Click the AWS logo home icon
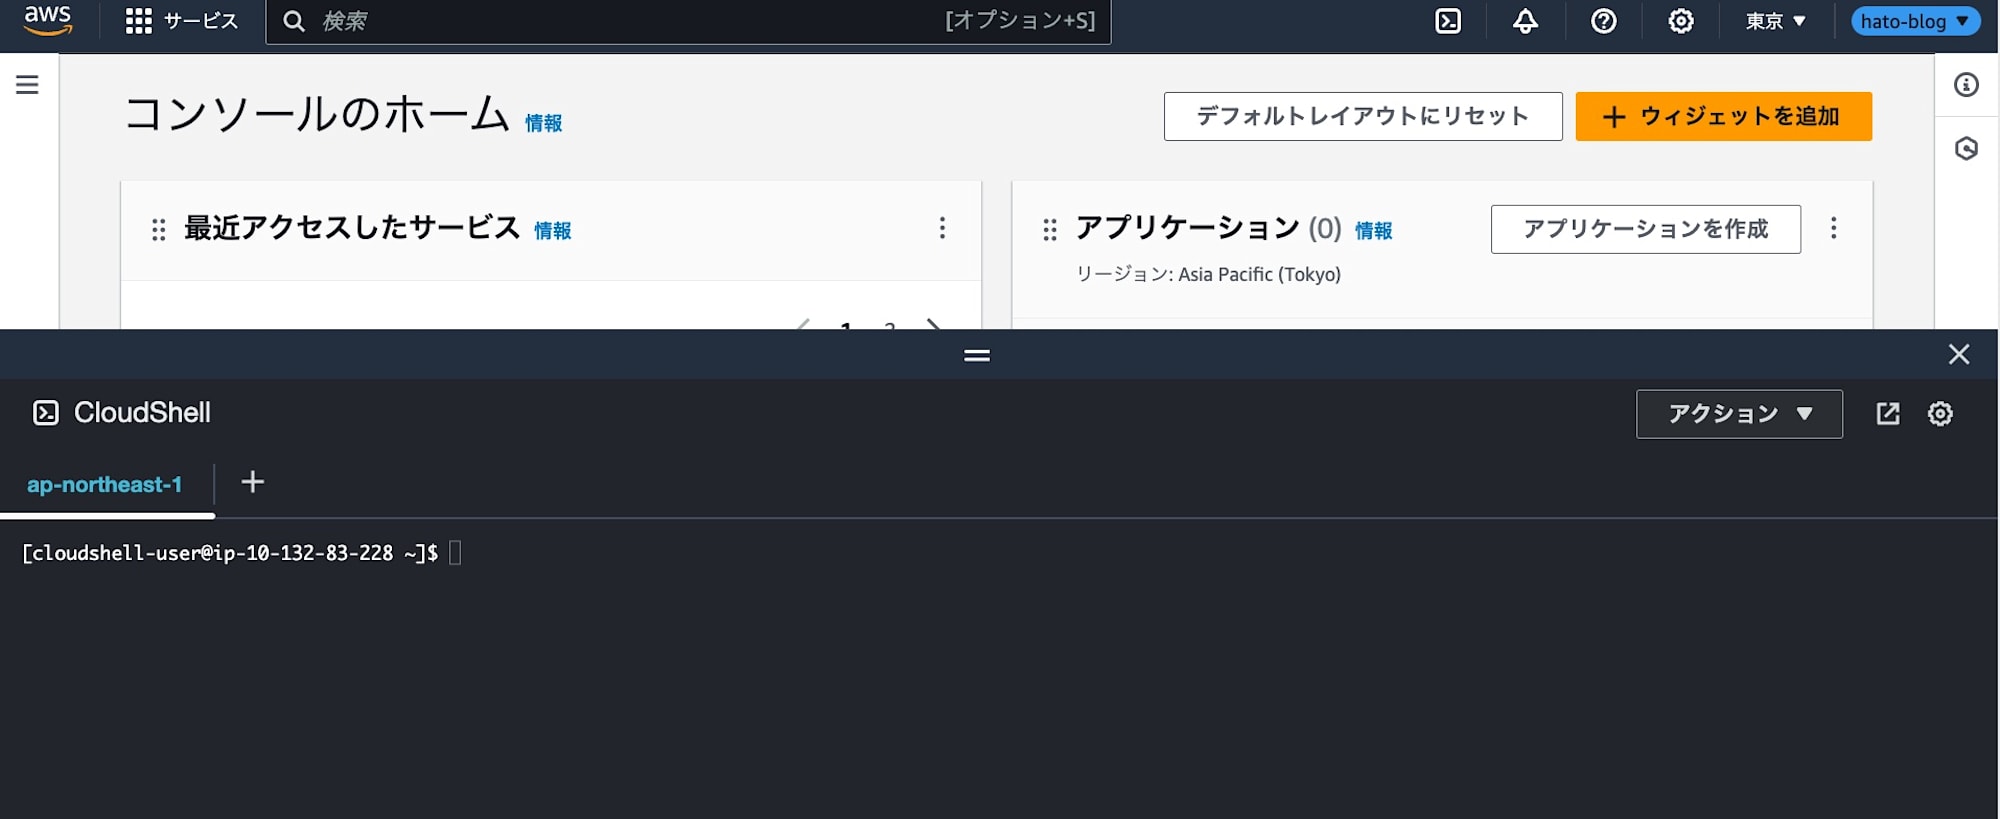 [48, 20]
